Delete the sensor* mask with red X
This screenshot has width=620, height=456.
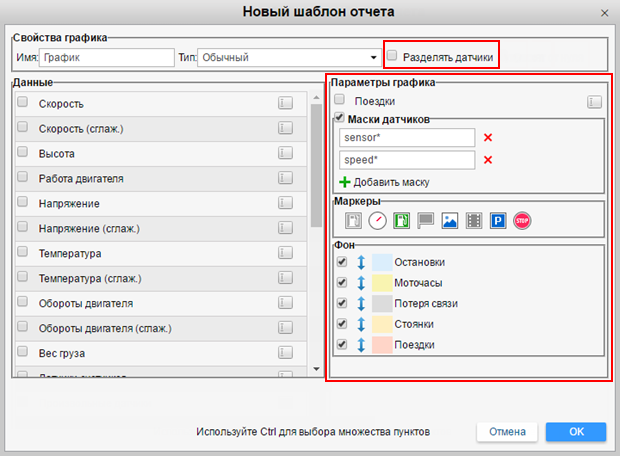pyautogui.click(x=488, y=137)
